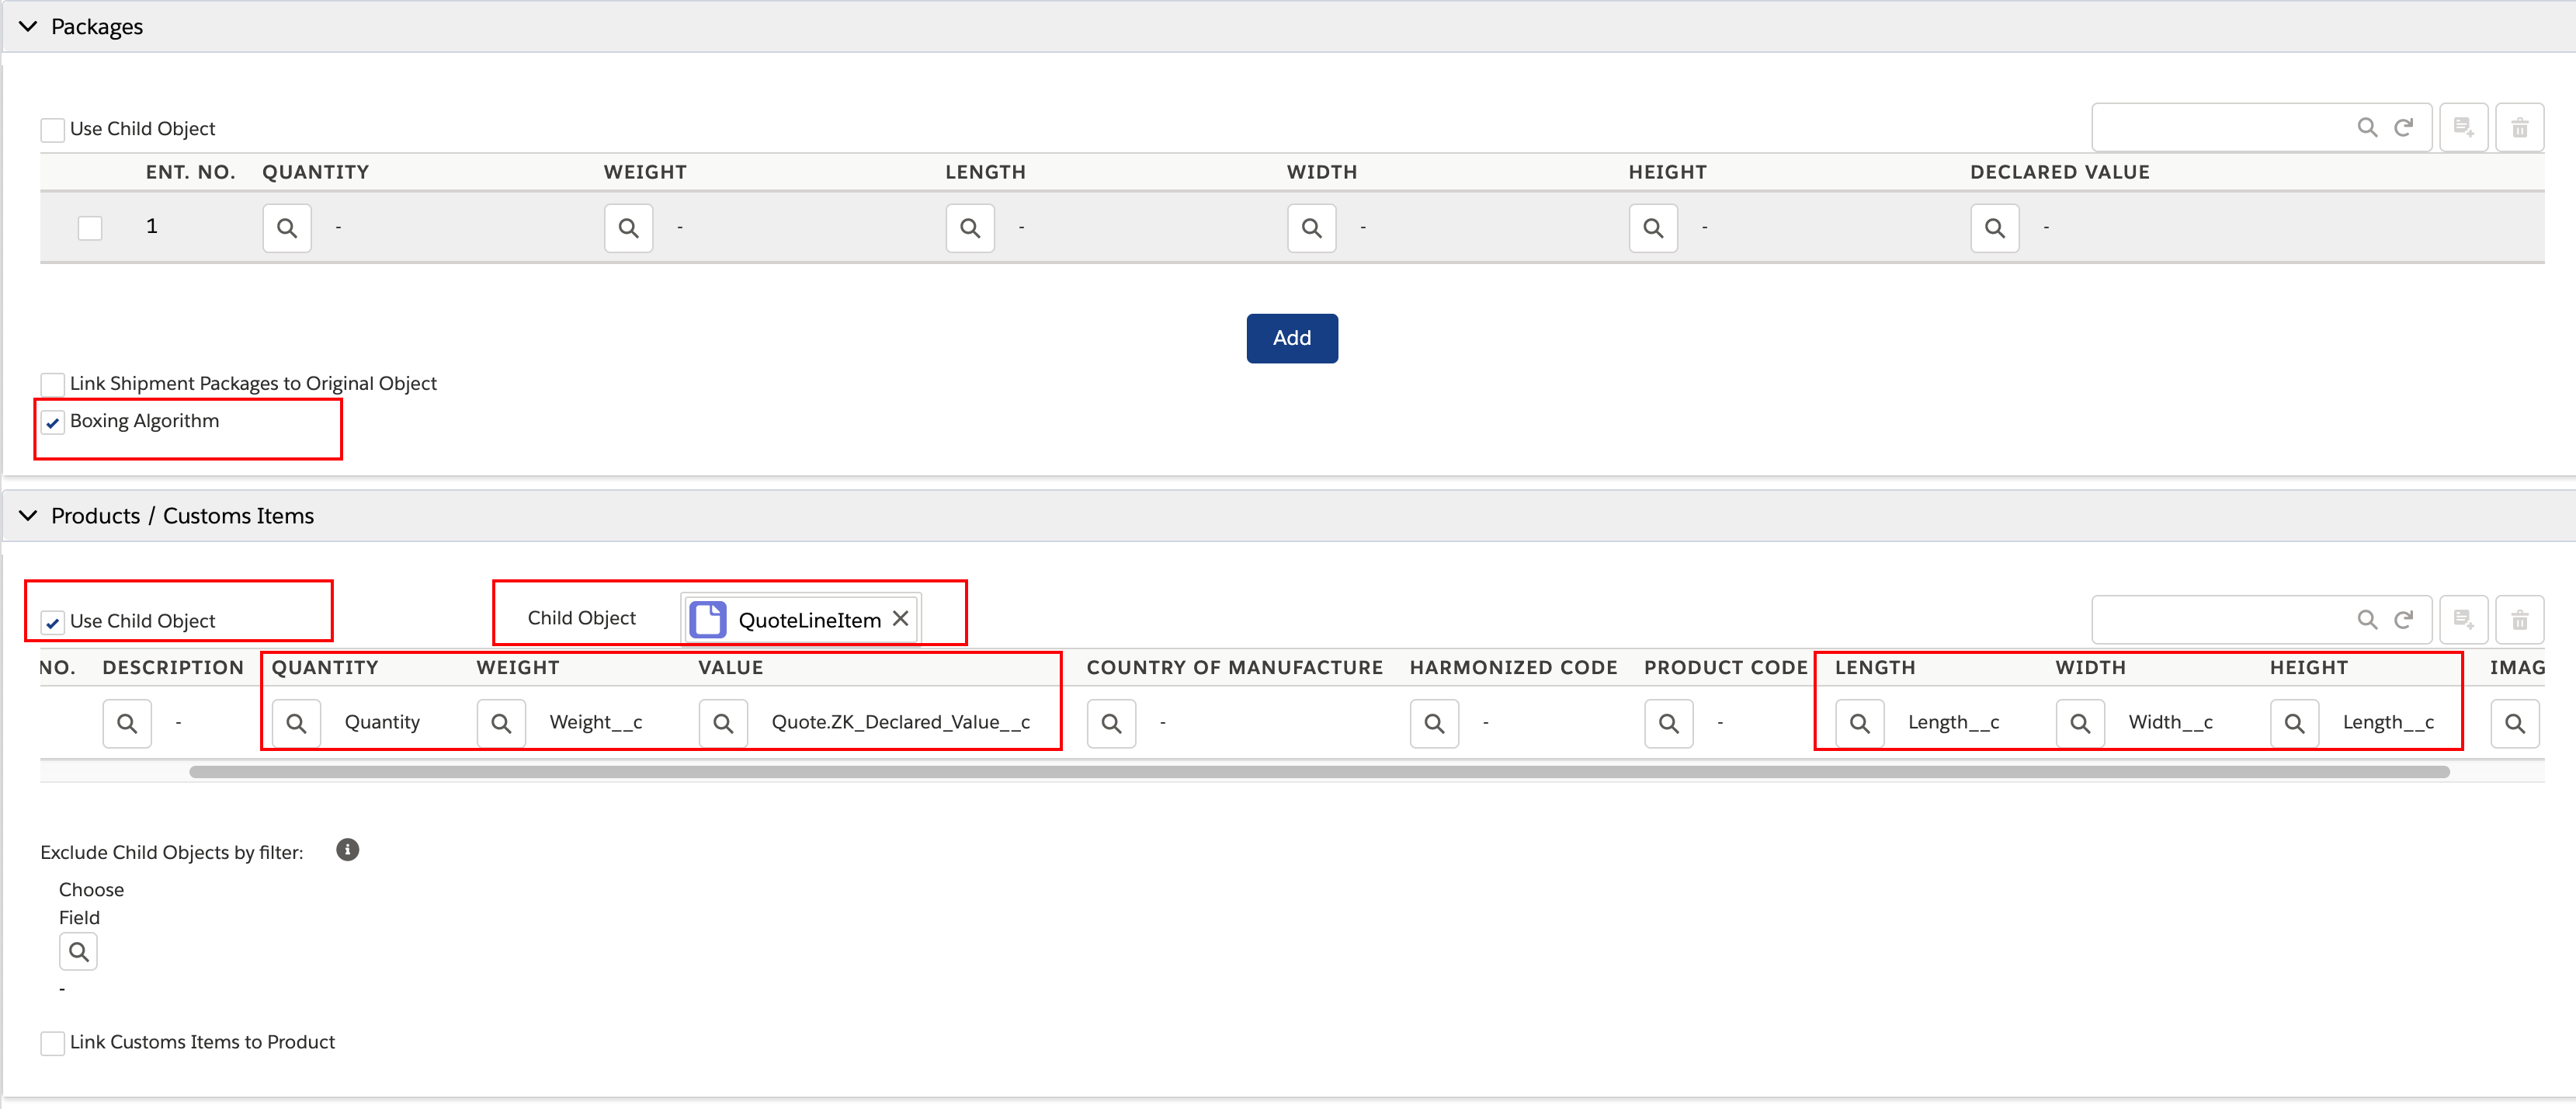Enable Use Child Object in Packages

tap(52, 130)
